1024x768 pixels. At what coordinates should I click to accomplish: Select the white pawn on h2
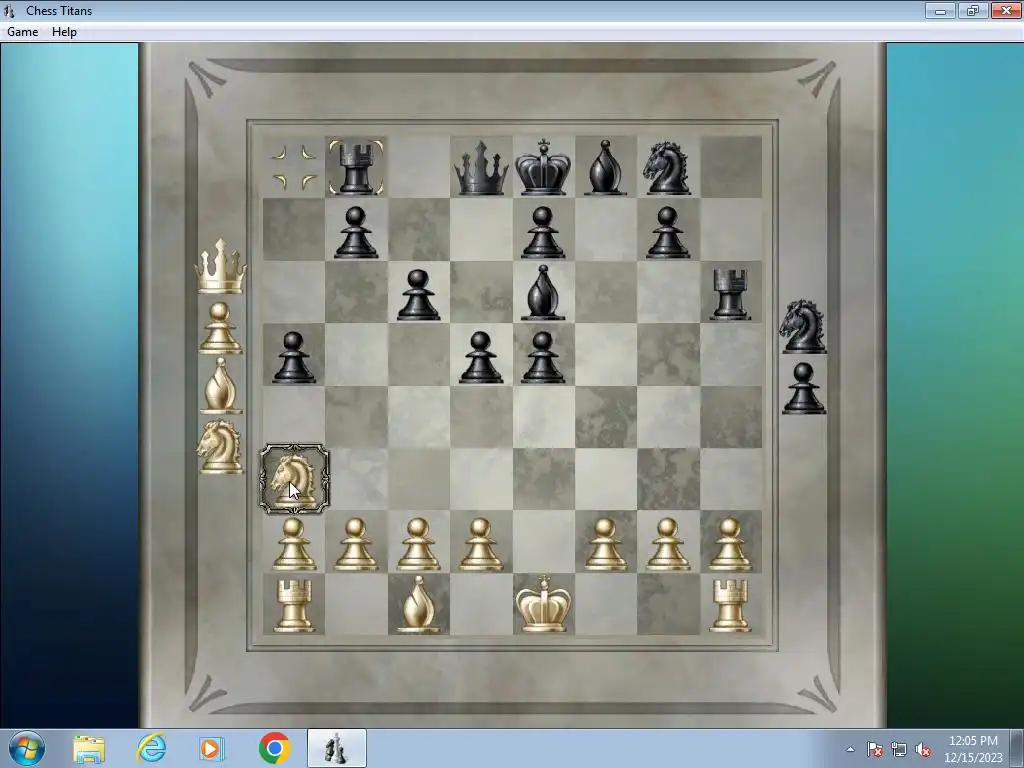[x=729, y=545]
